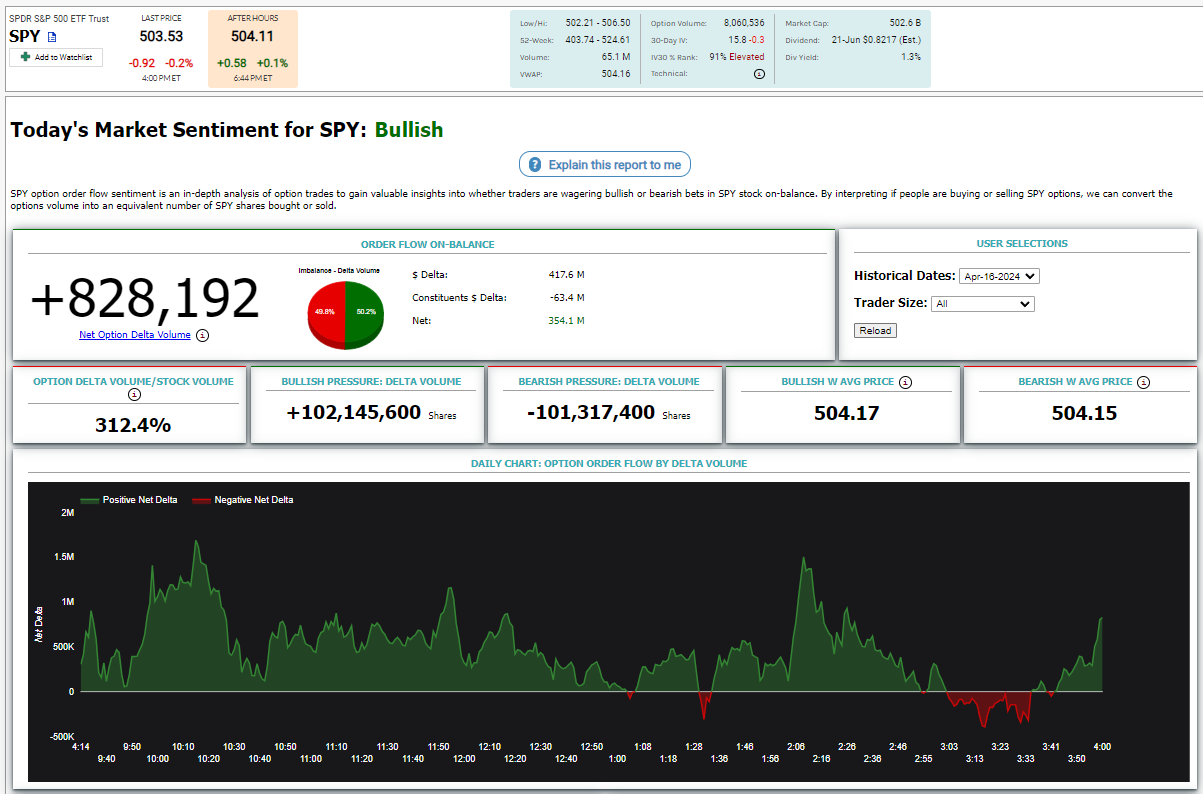Open the Net Option Delta Volume link

(135, 335)
